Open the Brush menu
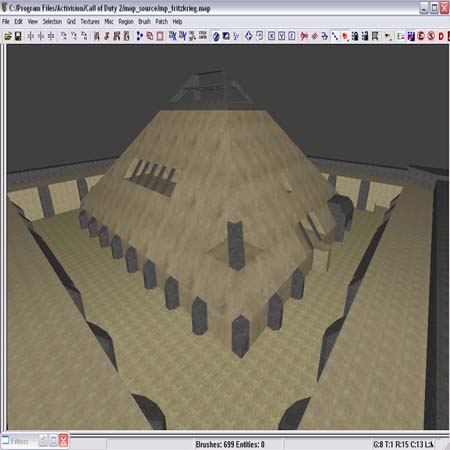 click(144, 22)
